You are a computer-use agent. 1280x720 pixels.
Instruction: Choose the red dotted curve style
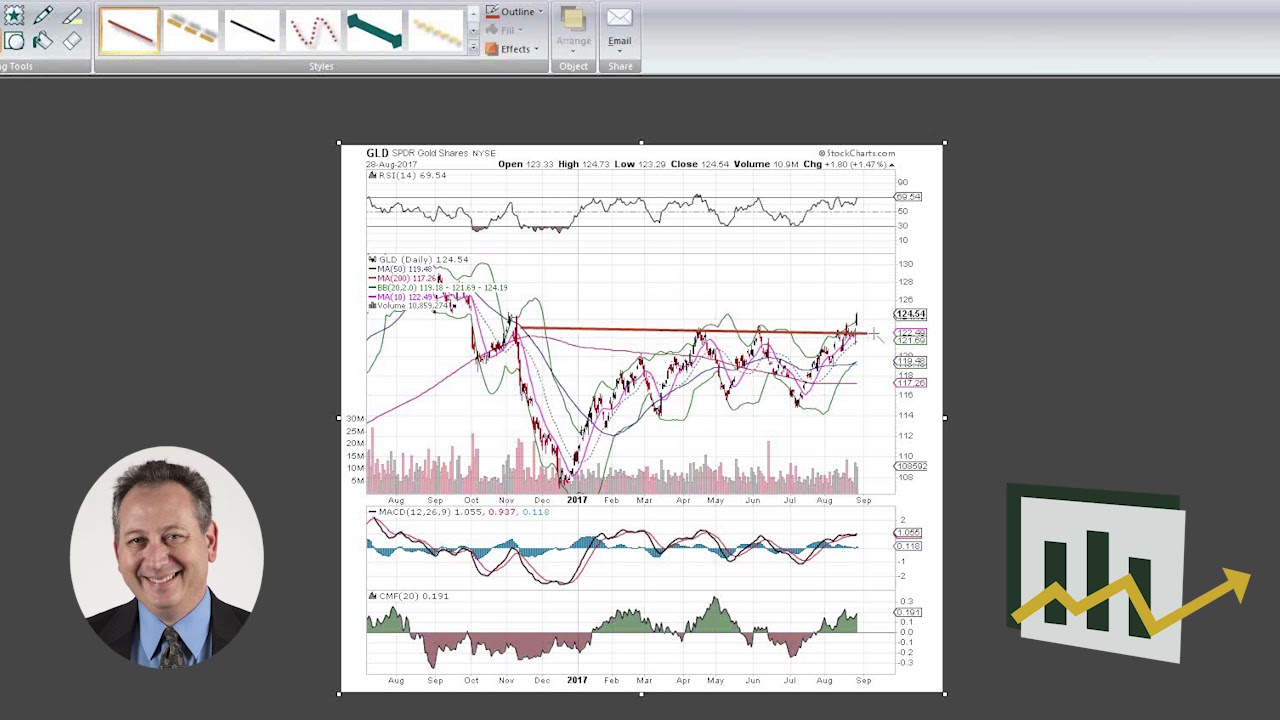click(312, 30)
